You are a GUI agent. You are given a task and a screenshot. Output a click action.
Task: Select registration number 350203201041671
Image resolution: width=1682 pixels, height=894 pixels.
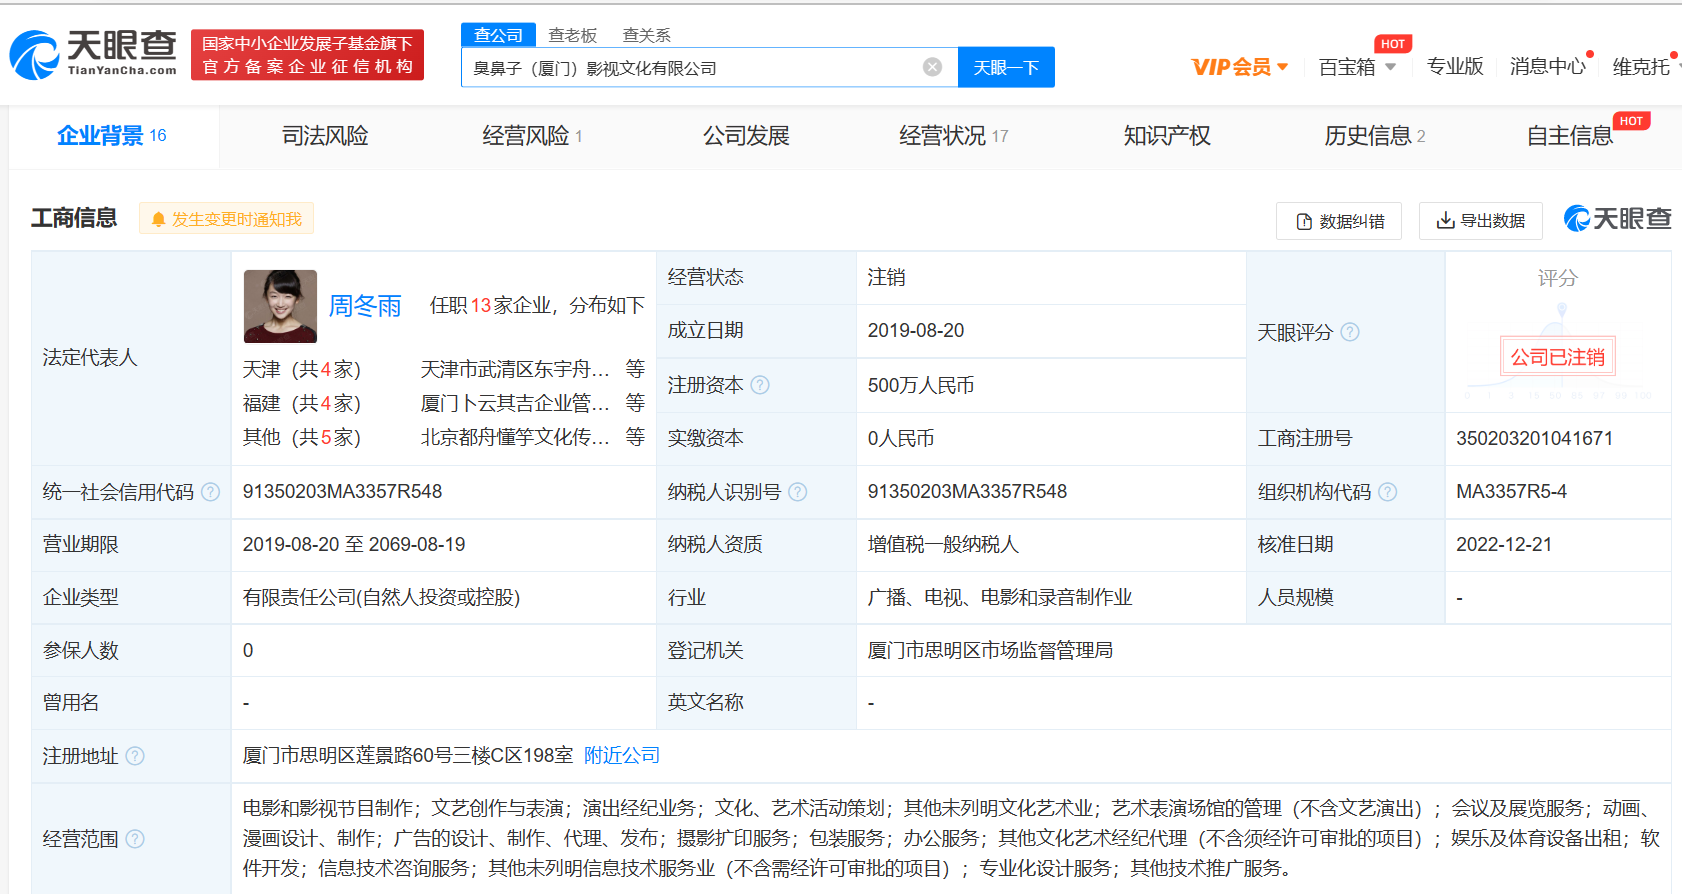(x=1534, y=439)
